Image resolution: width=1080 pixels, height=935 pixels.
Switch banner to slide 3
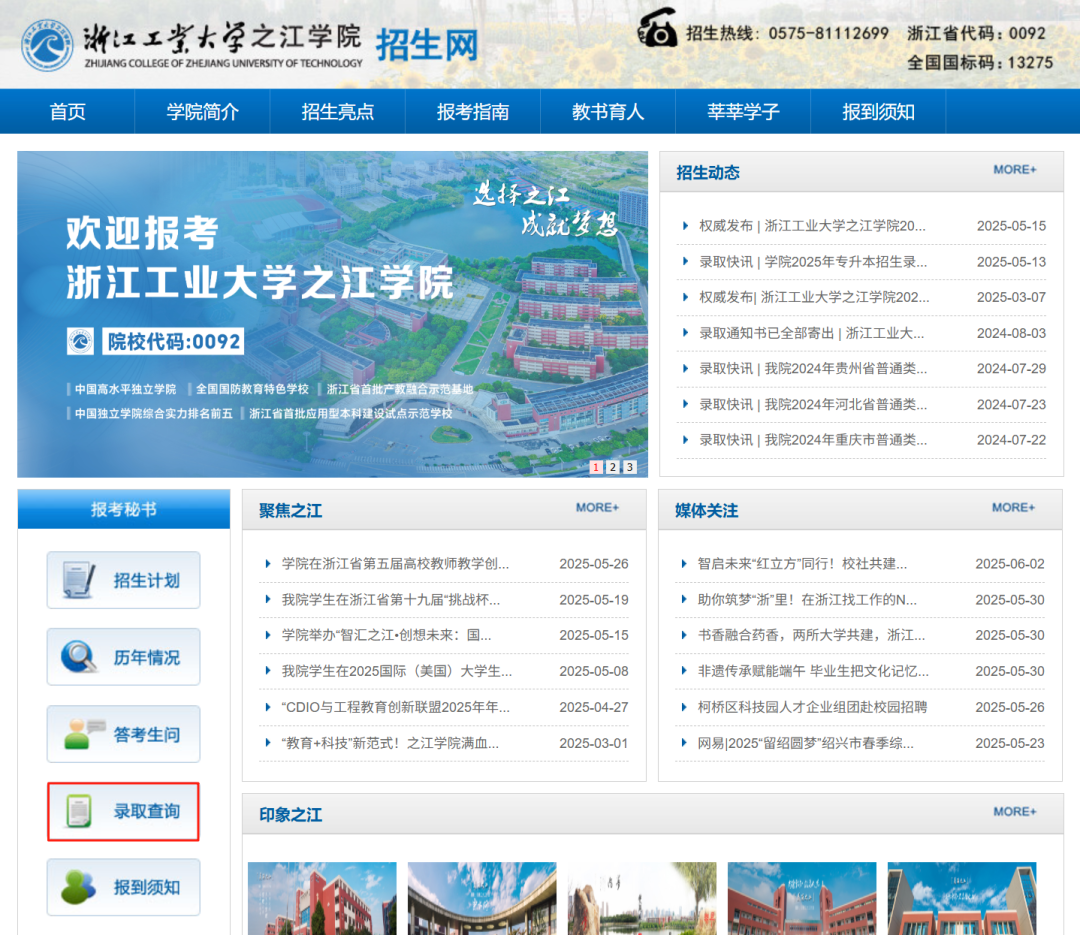pyautogui.click(x=629, y=467)
